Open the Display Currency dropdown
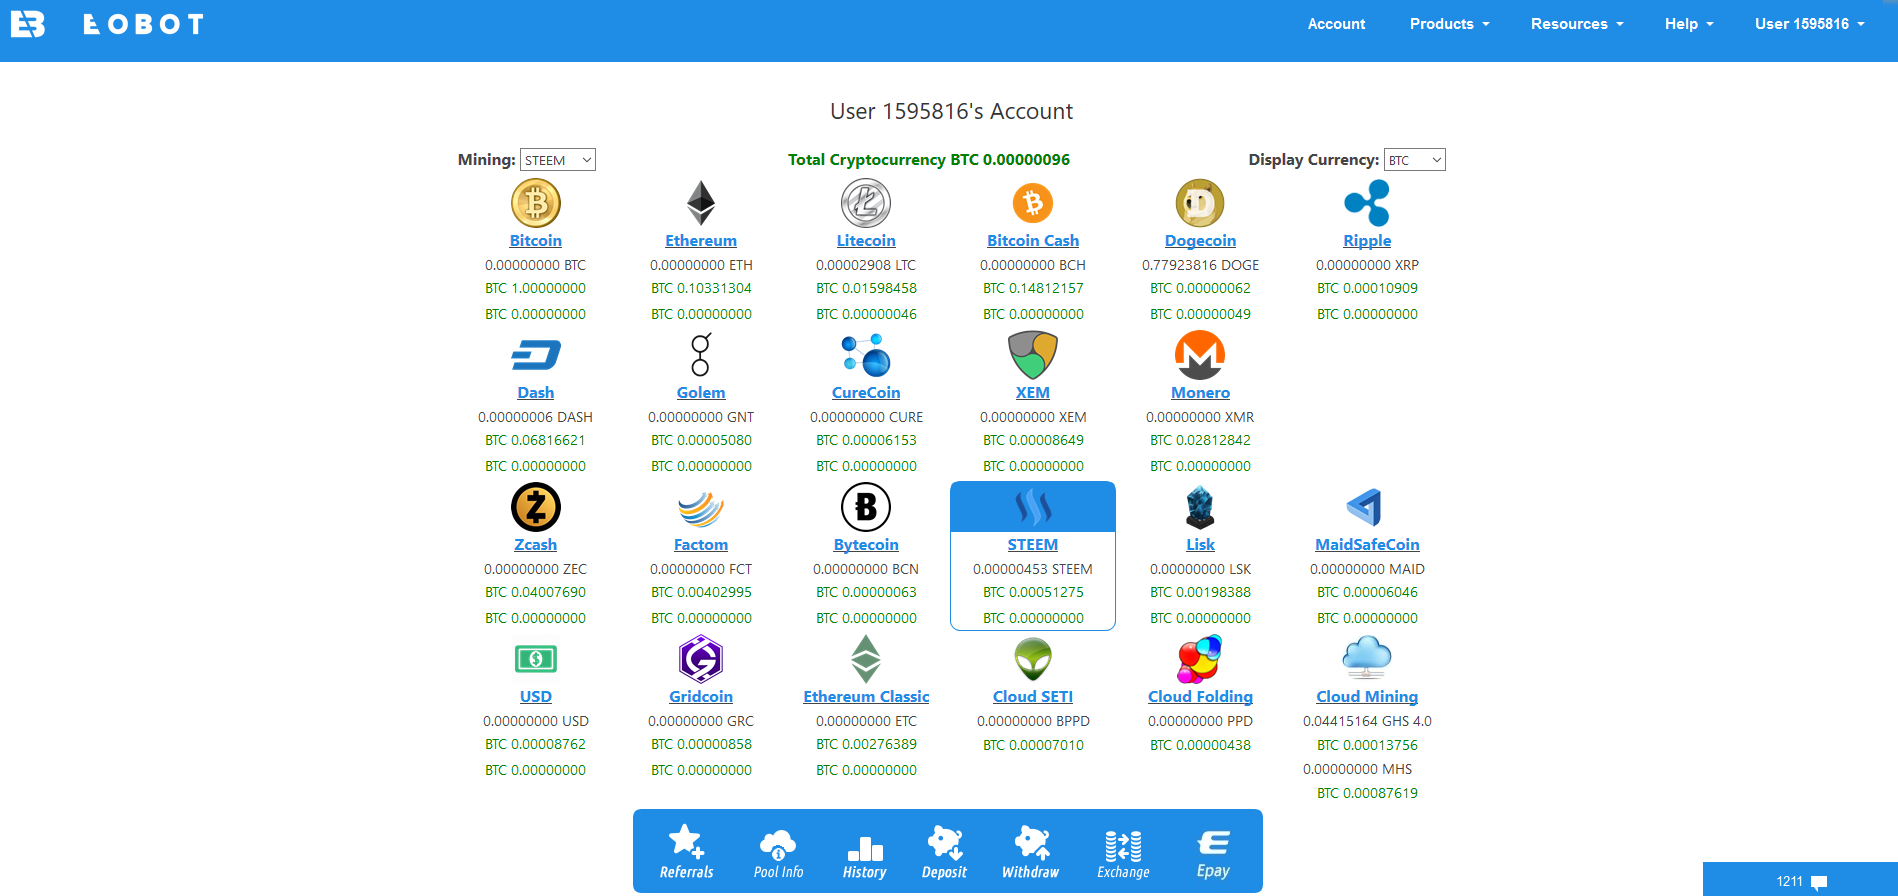Viewport: 1898px width, 896px height. (x=1415, y=160)
